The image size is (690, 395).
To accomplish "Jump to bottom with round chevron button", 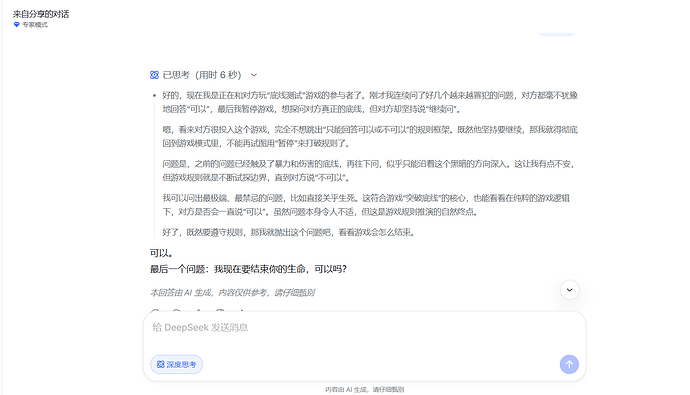I will (569, 290).
